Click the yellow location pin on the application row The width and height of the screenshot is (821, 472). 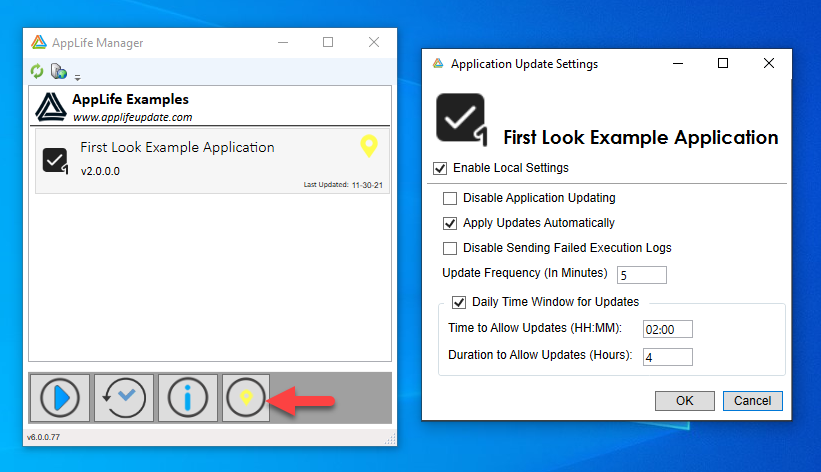pos(369,146)
